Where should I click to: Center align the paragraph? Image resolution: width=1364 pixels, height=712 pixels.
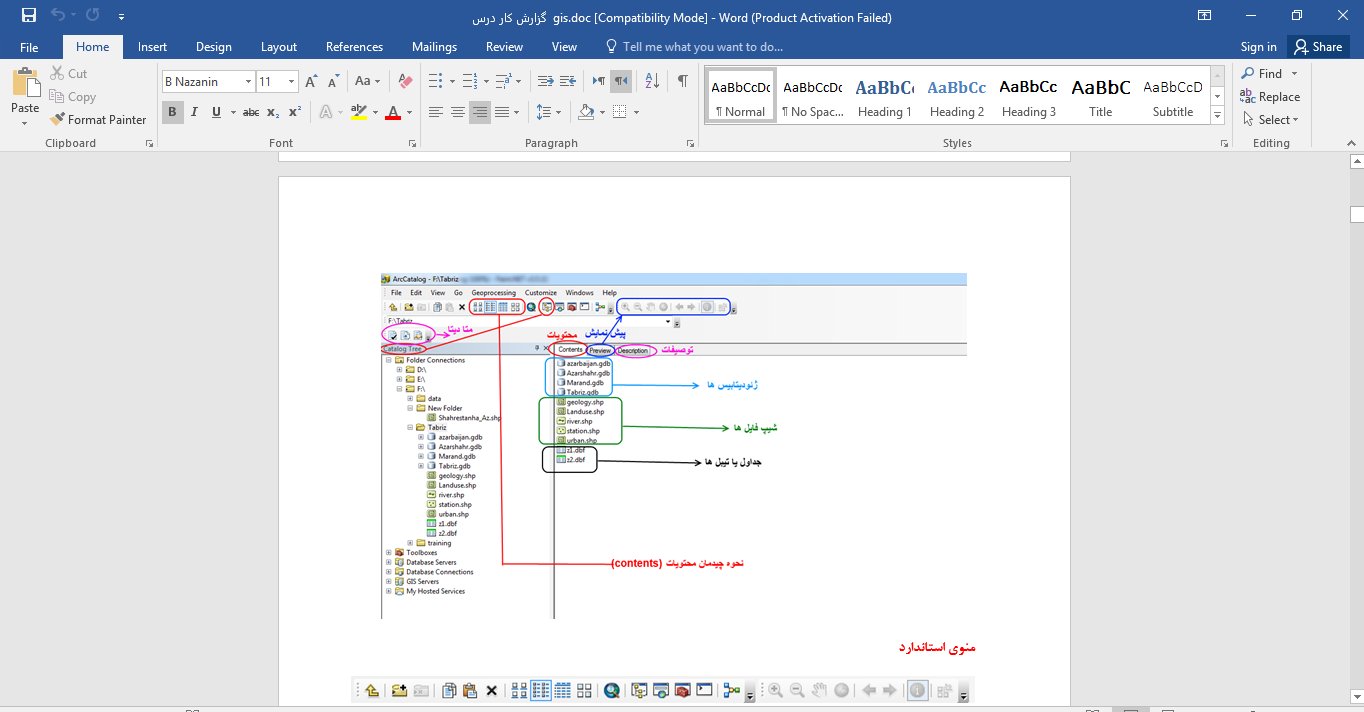click(x=457, y=112)
